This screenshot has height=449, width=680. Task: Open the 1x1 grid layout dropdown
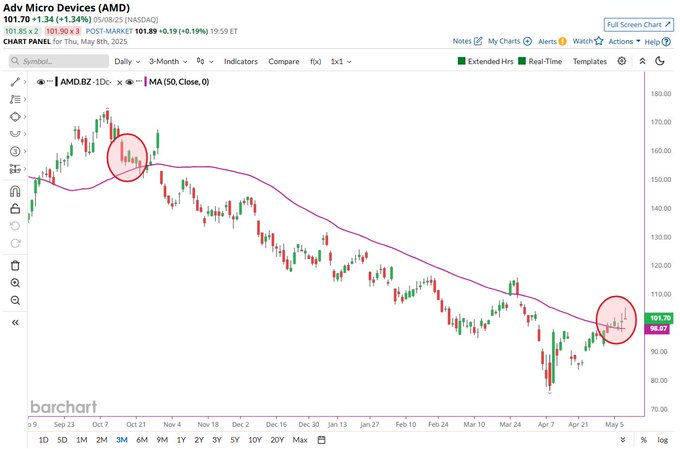341,61
